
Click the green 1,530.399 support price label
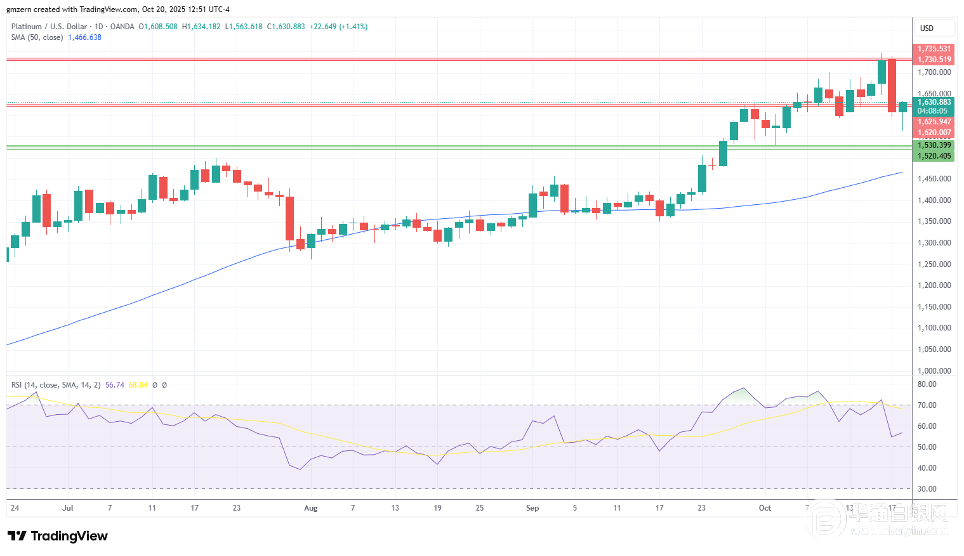click(x=934, y=145)
